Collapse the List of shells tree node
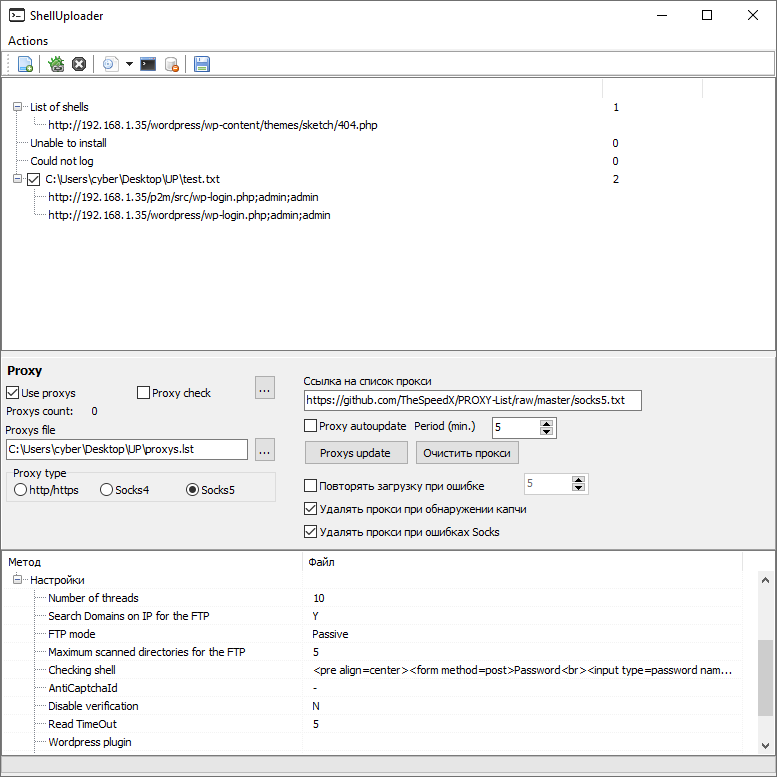 [17, 107]
